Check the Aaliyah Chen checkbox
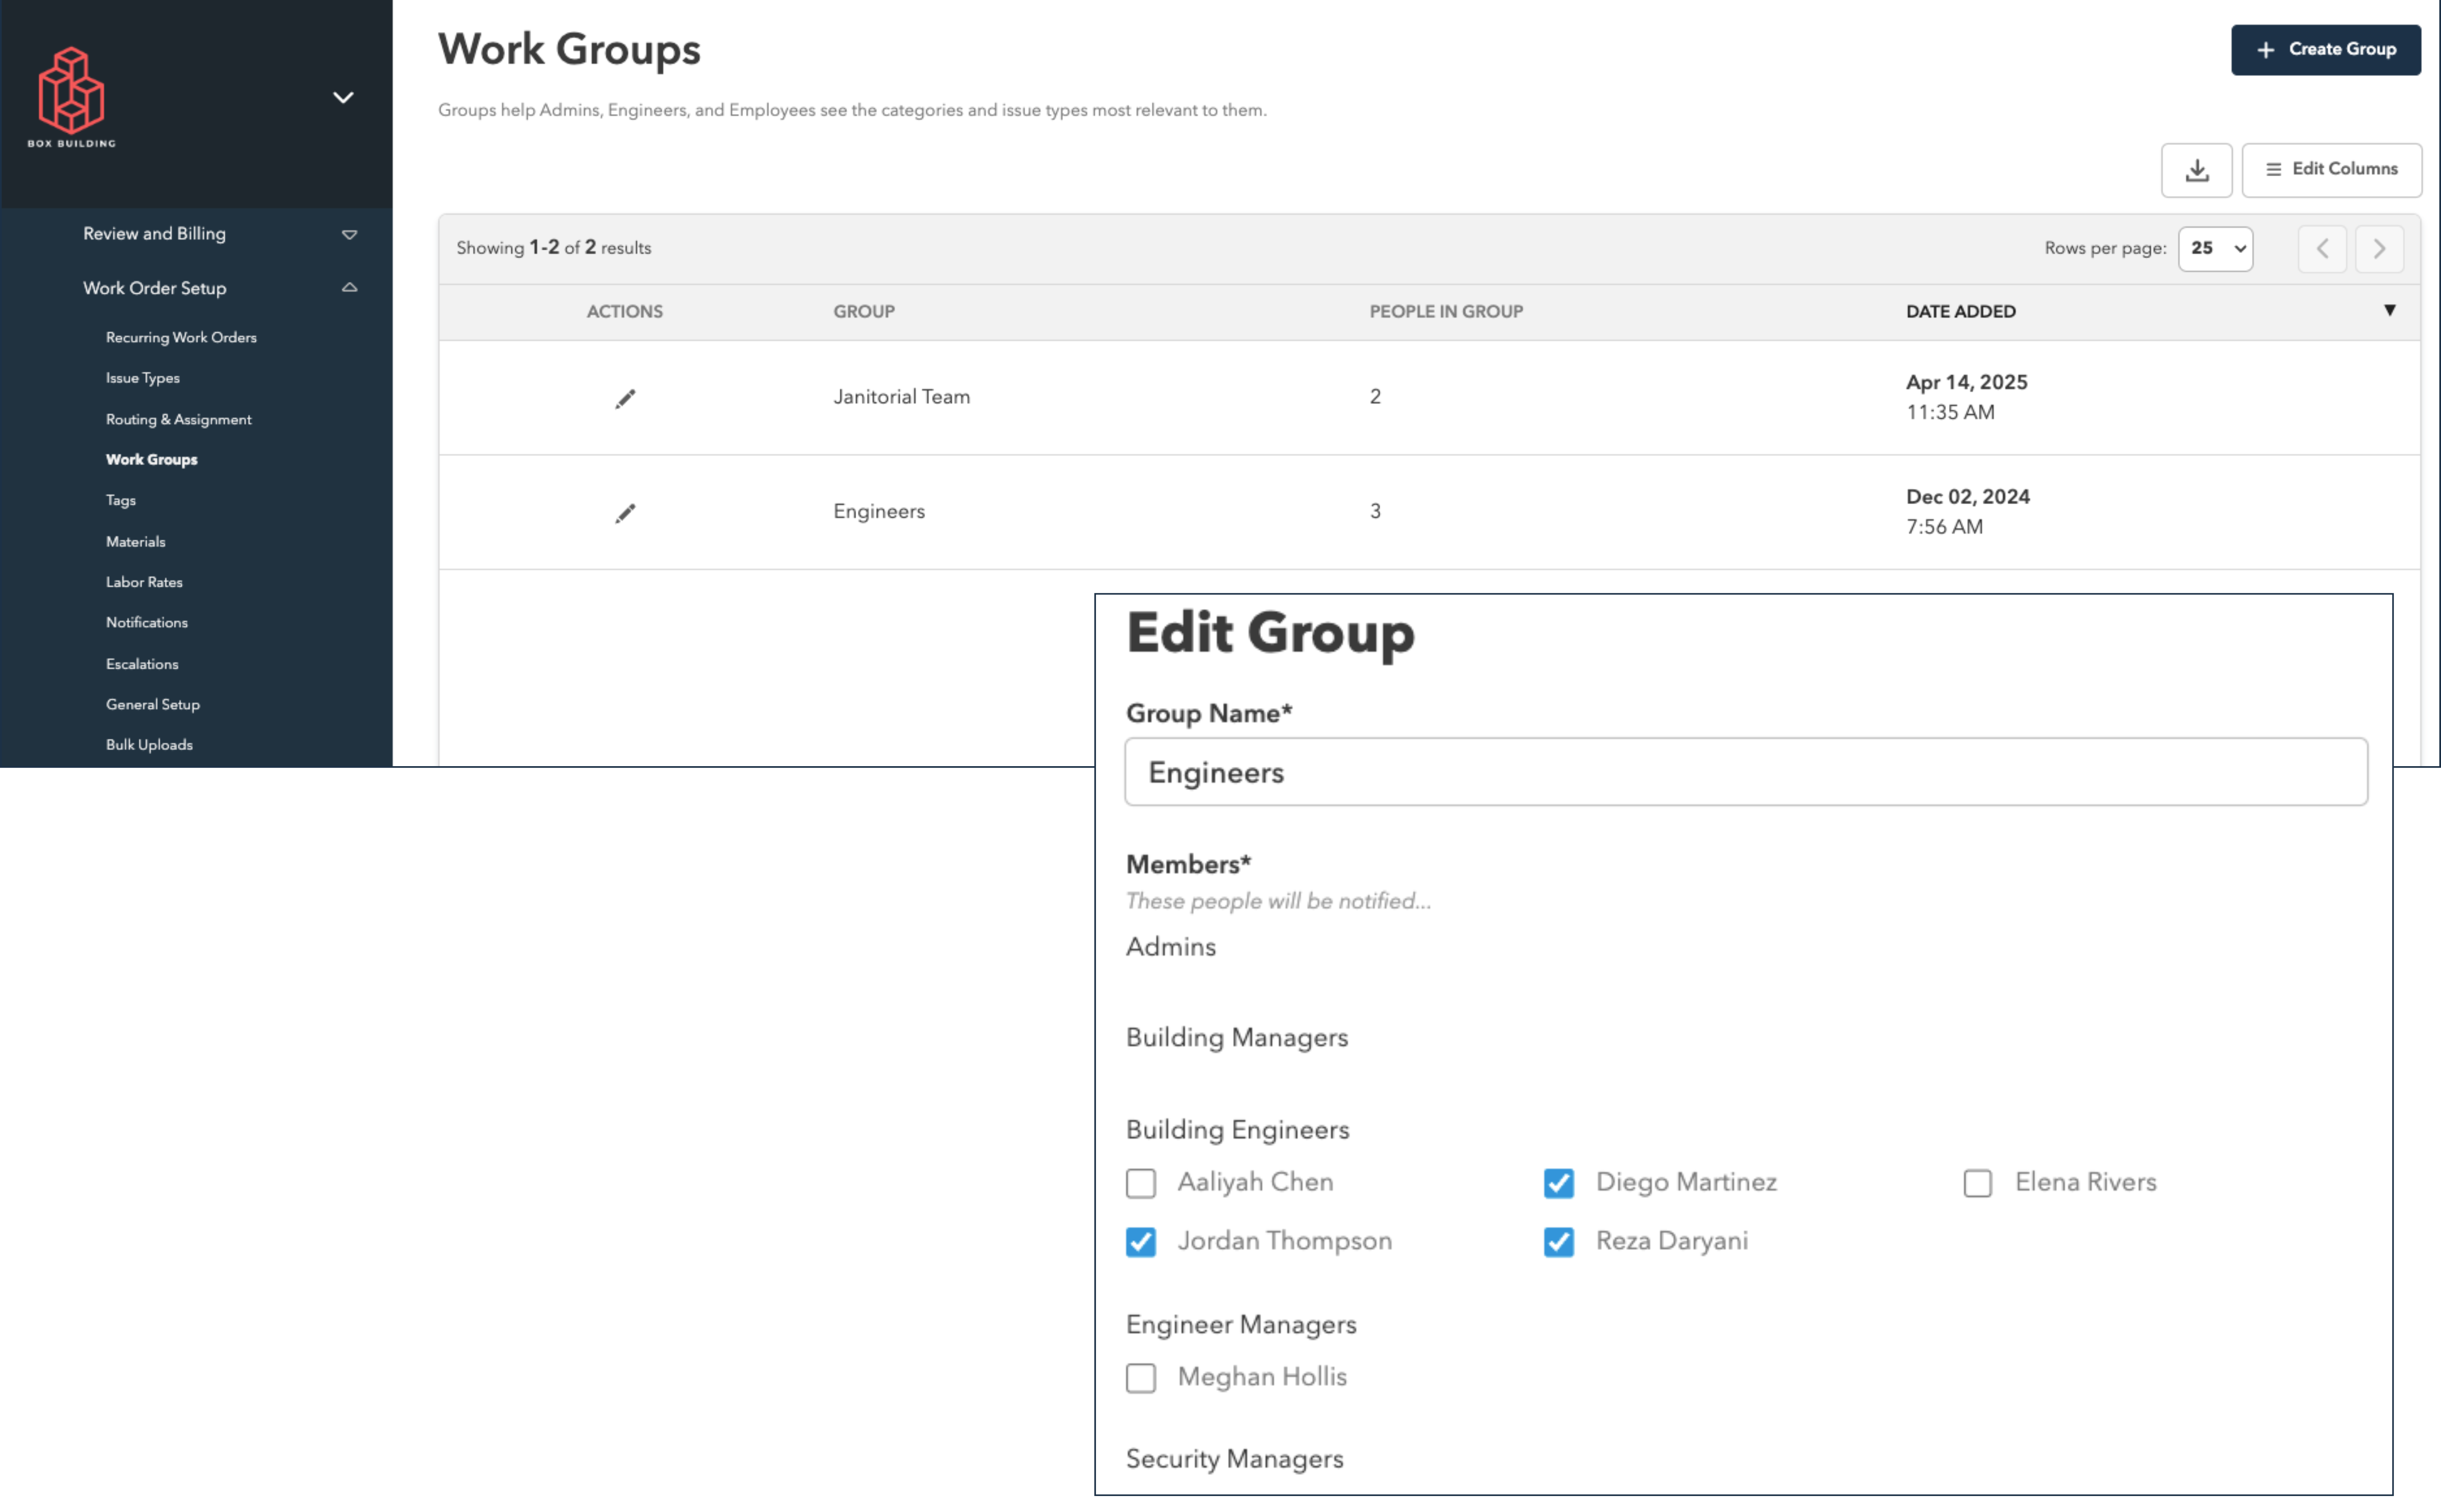The width and height of the screenshot is (2441, 1512). coord(1140,1183)
